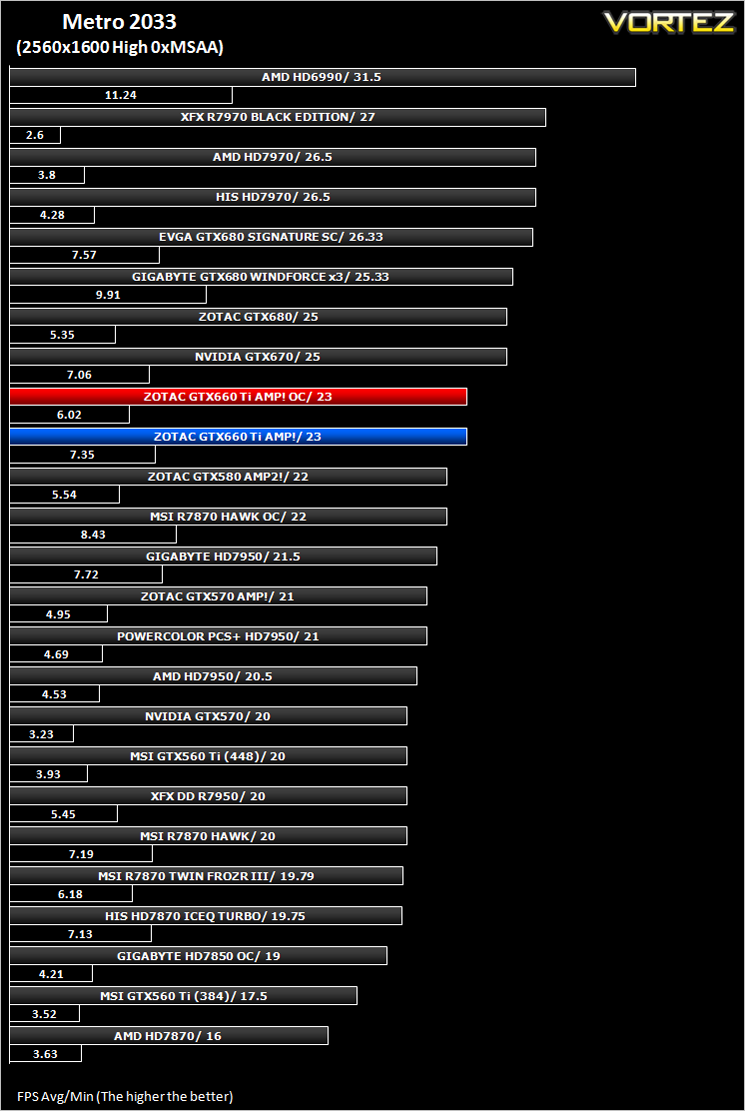Image resolution: width=745 pixels, height=1111 pixels.
Task: Select the GIGABYTE HD7850 OC bar
Action: pos(198,956)
